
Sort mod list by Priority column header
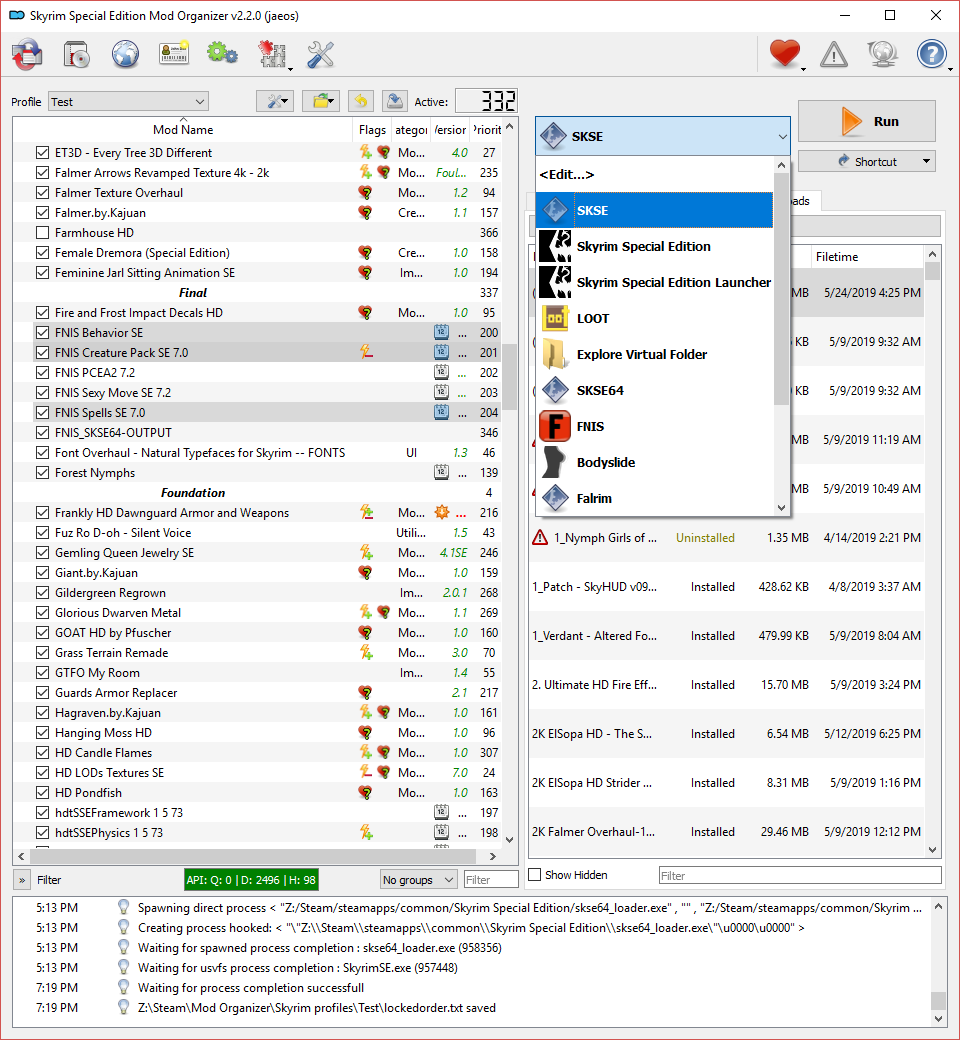[x=486, y=130]
